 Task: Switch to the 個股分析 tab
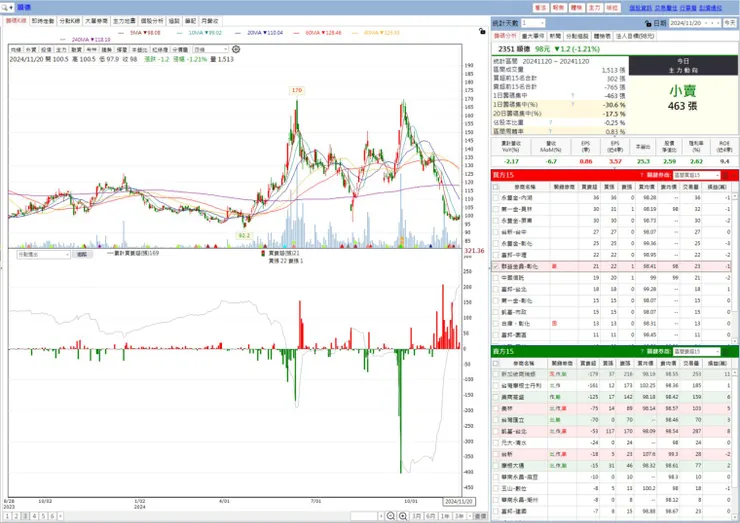152,21
